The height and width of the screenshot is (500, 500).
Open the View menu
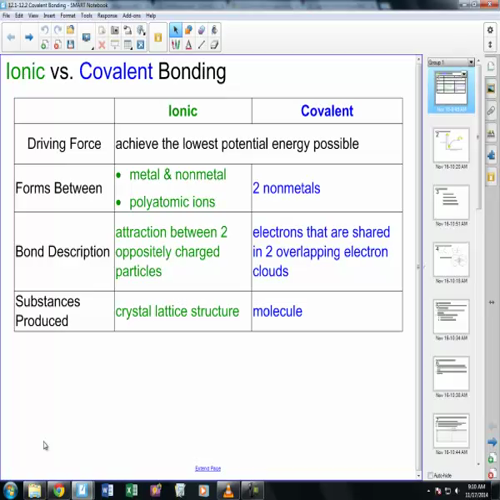[33, 16]
